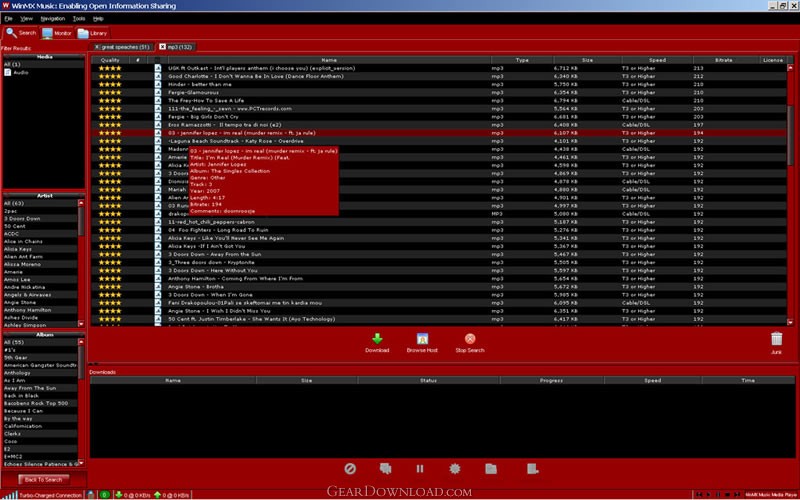Viewport: 800px width, 500px height.
Task: Select Alicia Keys in Artist filter
Action: [40, 249]
